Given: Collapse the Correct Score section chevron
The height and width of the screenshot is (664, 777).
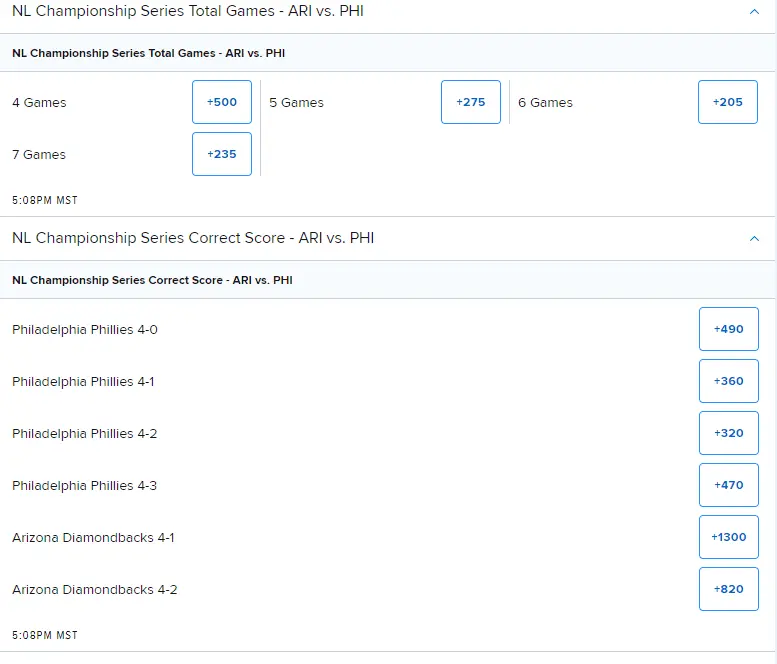Looking at the screenshot, I should click(754, 239).
